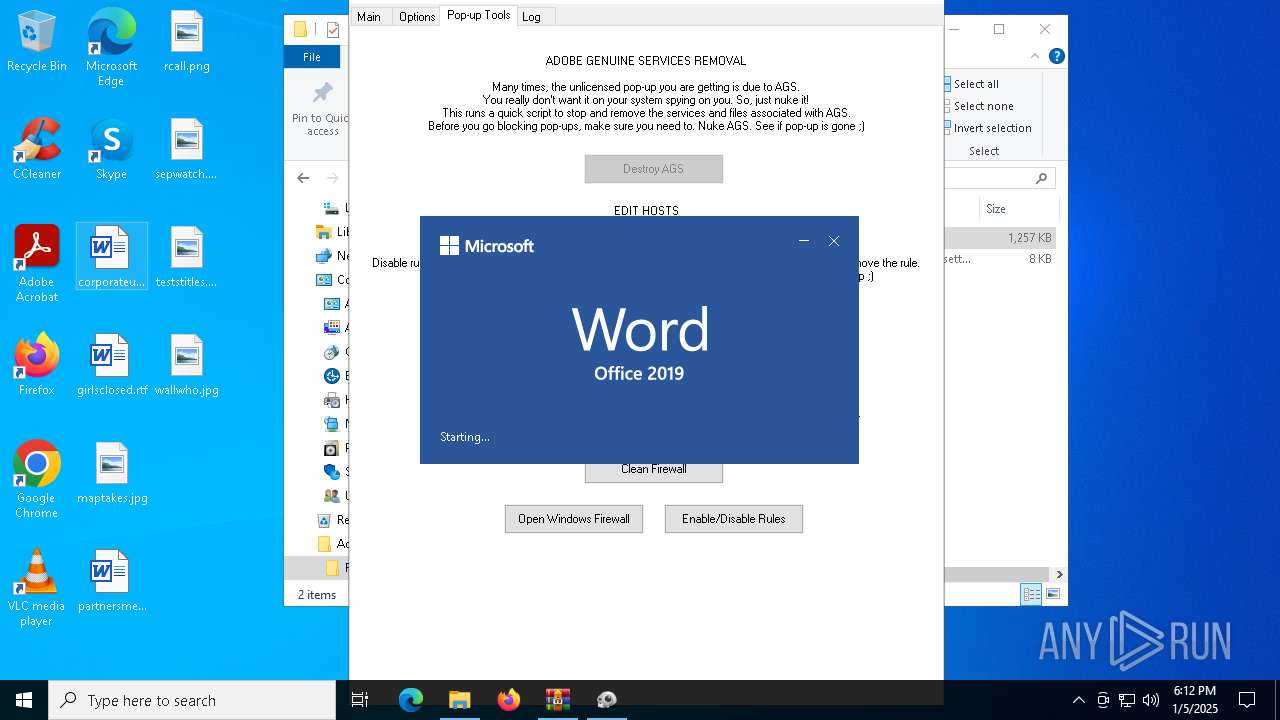Click the File Explorer help icon
This screenshot has width=1280, height=720.
[1056, 56]
